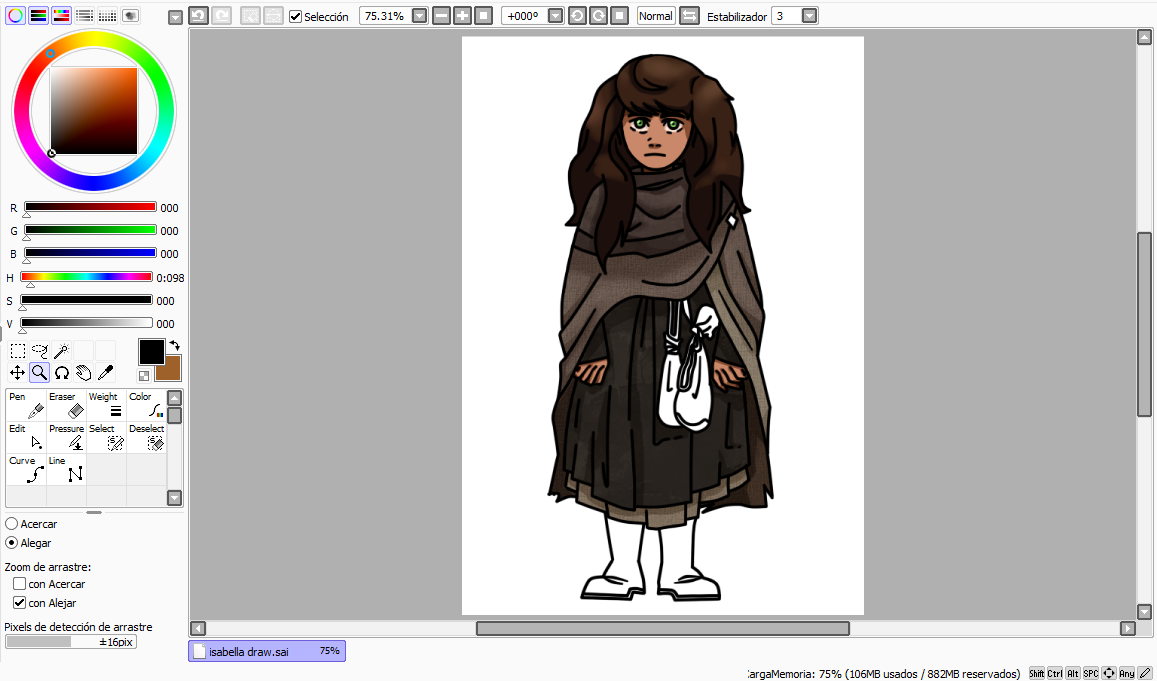This screenshot has height=681, width=1157.
Task: Redo the last action
Action: click(221, 15)
